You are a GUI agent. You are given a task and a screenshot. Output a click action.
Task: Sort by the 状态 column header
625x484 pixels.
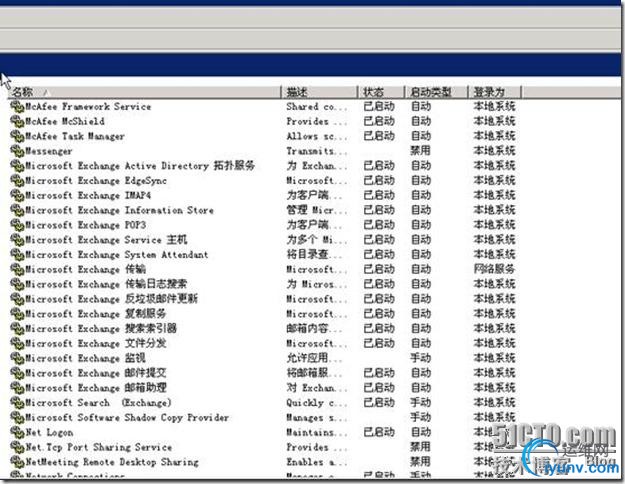[381, 92]
